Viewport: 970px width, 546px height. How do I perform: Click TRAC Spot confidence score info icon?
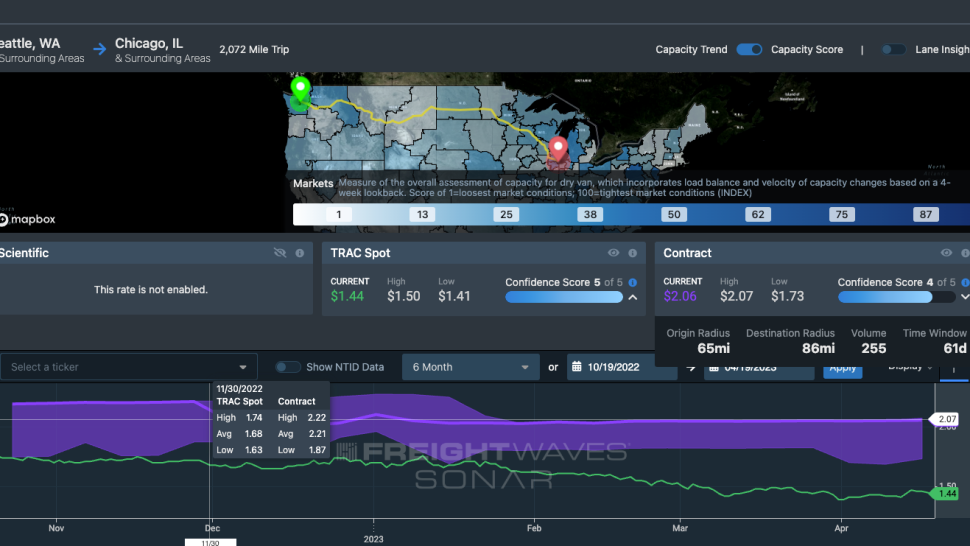click(632, 283)
